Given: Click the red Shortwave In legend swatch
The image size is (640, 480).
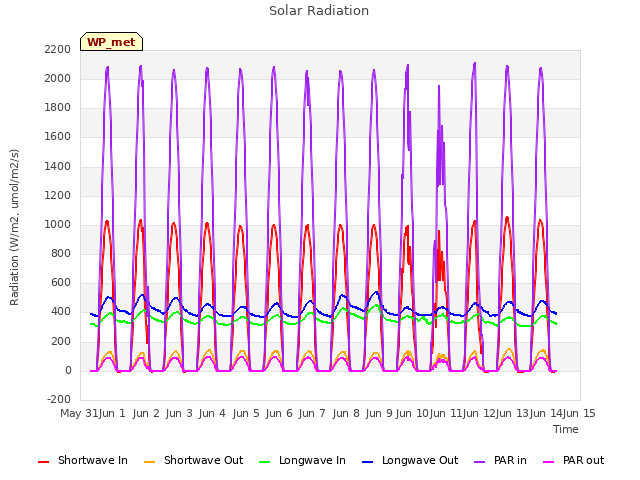Looking at the screenshot, I should [44, 462].
